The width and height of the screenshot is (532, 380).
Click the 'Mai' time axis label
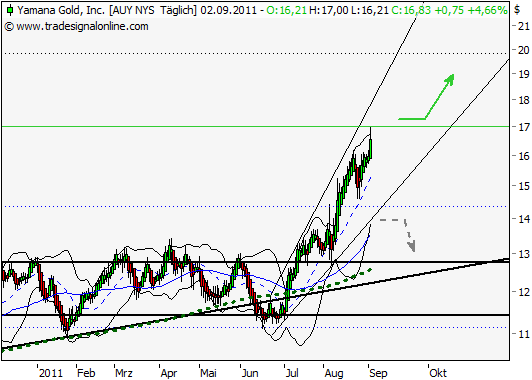(208, 373)
